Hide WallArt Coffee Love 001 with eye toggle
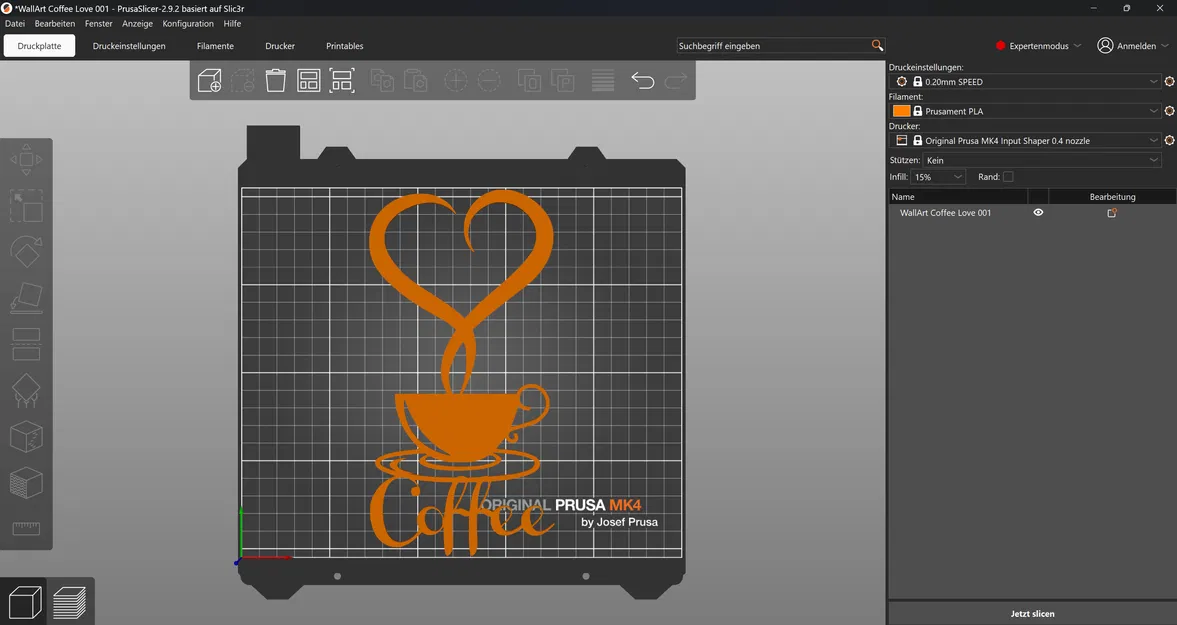 (1038, 212)
